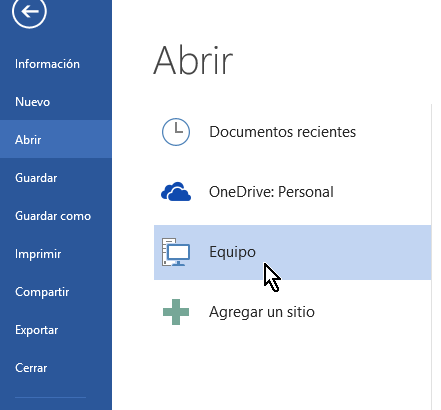Viewport: 441px width, 410px height.
Task: Click the clock icon for recent documents
Action: click(176, 132)
